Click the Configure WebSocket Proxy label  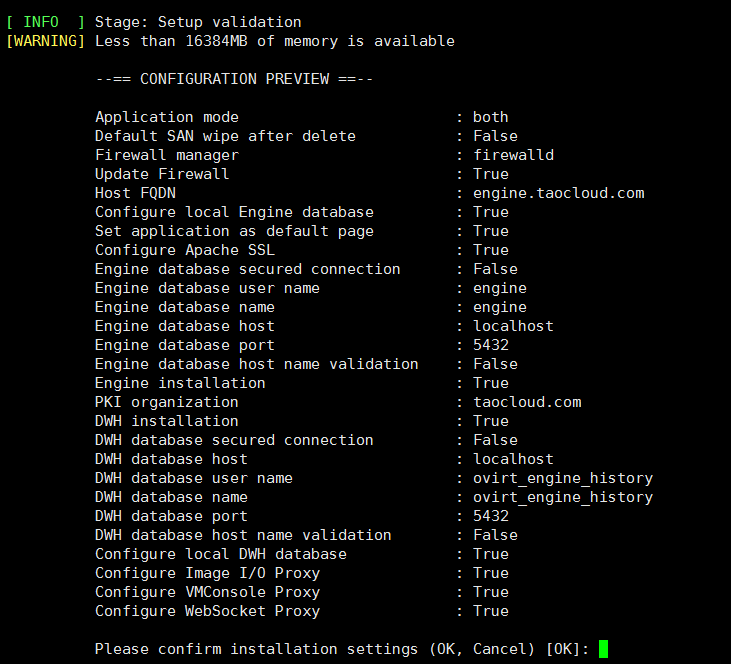207,611
